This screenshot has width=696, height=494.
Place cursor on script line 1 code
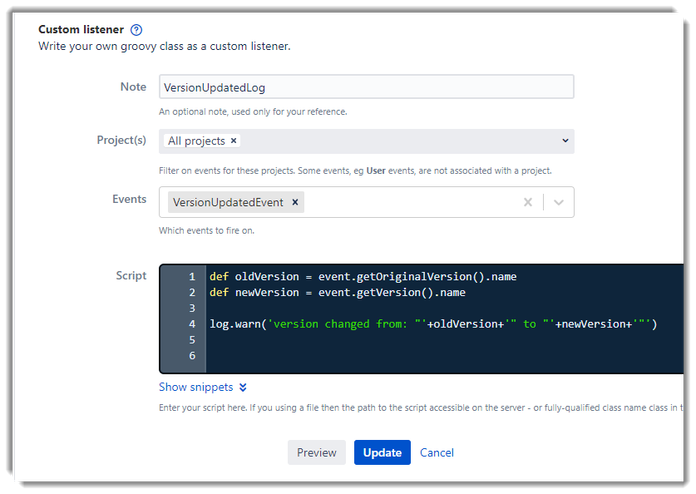[x=363, y=277]
